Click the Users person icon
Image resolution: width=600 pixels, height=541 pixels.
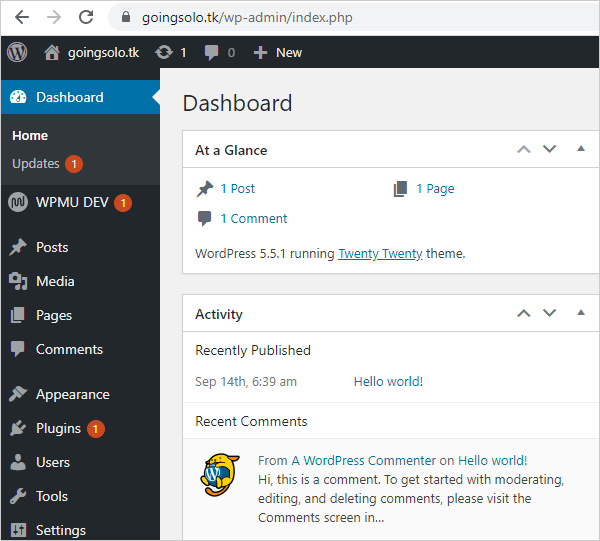[18, 462]
